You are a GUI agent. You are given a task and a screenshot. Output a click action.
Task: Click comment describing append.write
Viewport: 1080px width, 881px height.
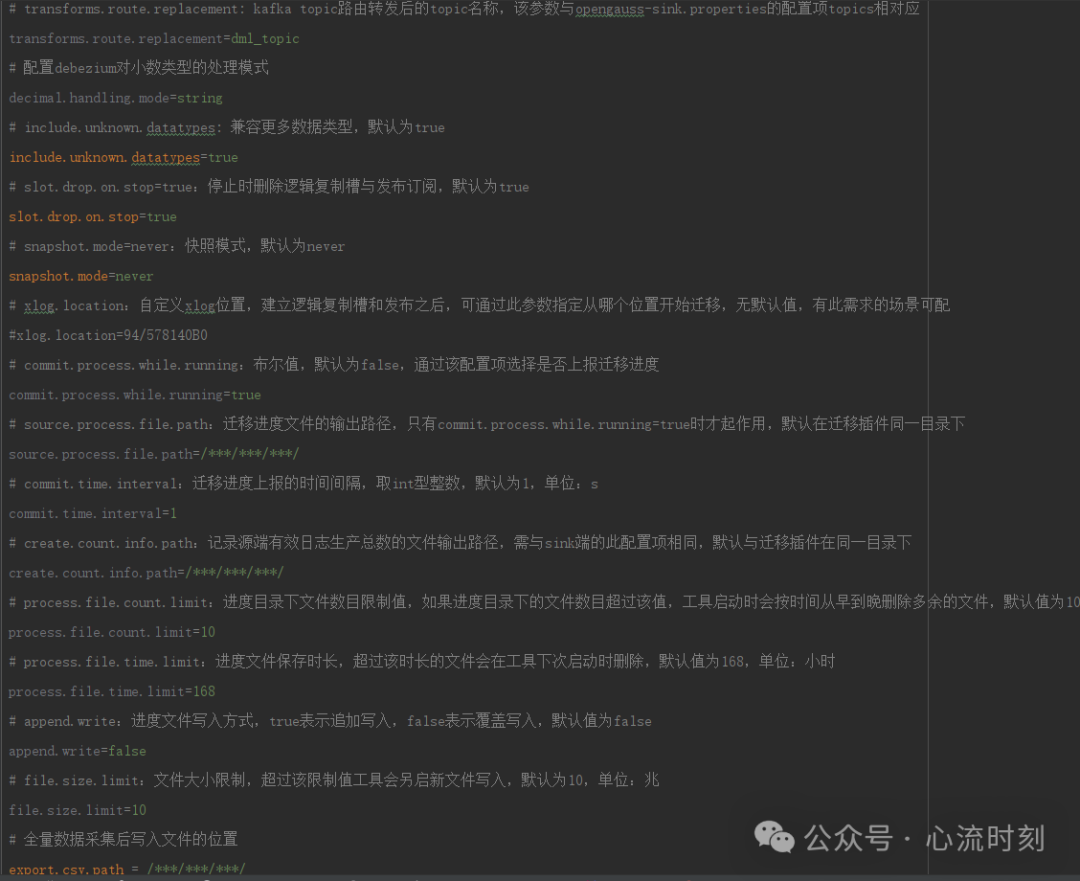pyautogui.click(x=331, y=721)
